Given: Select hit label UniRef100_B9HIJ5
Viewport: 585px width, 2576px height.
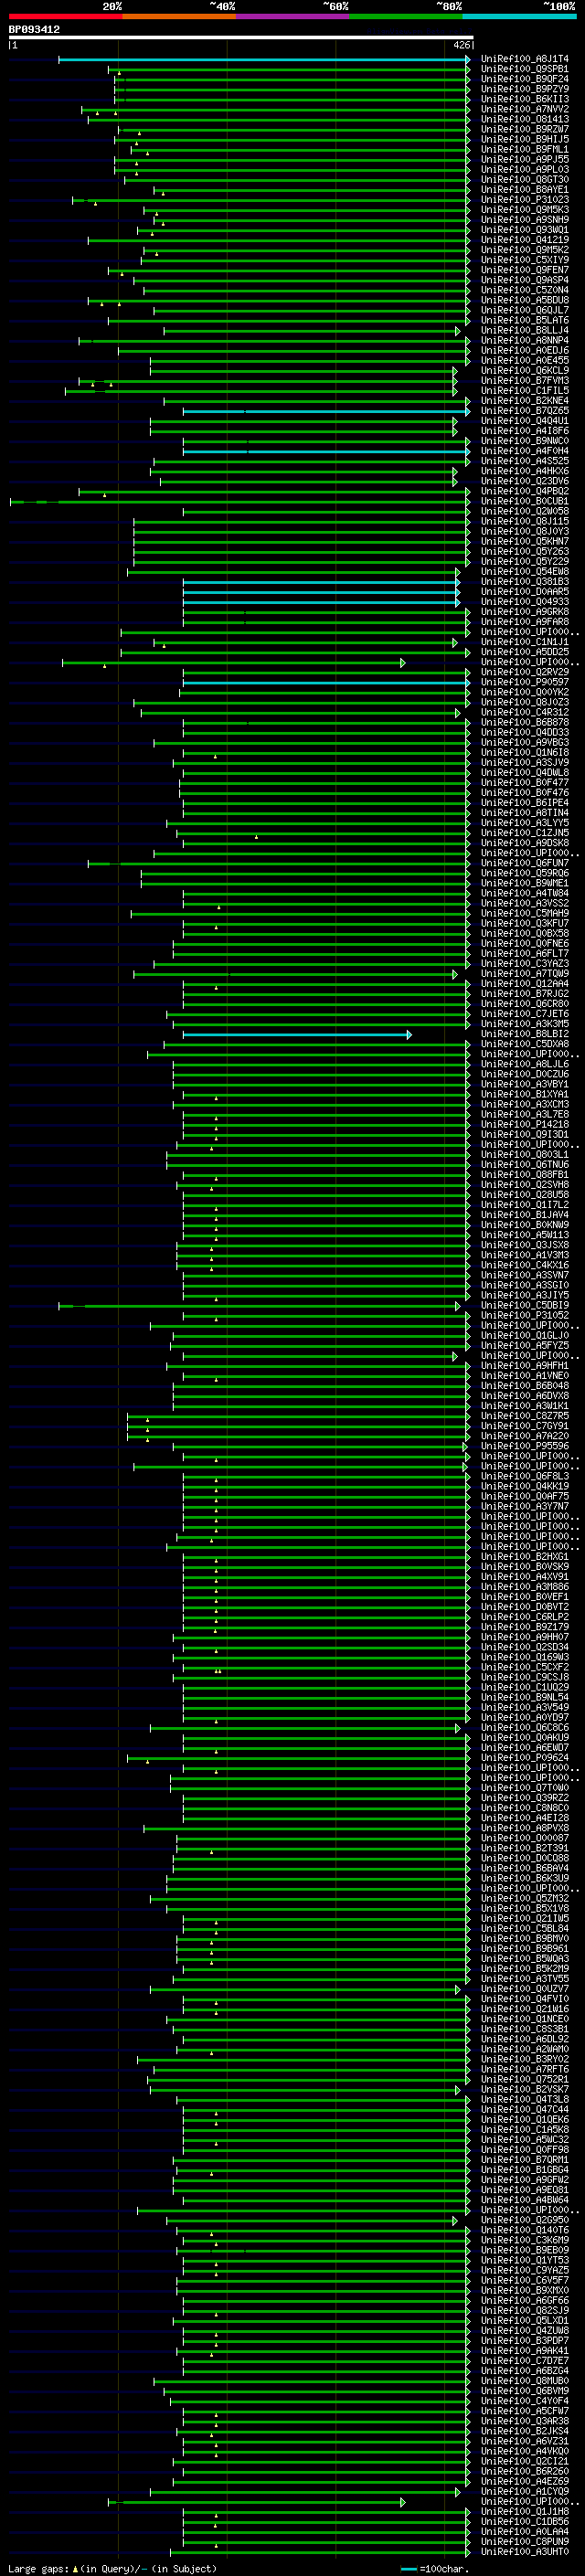Looking at the screenshot, I should (x=524, y=139).
